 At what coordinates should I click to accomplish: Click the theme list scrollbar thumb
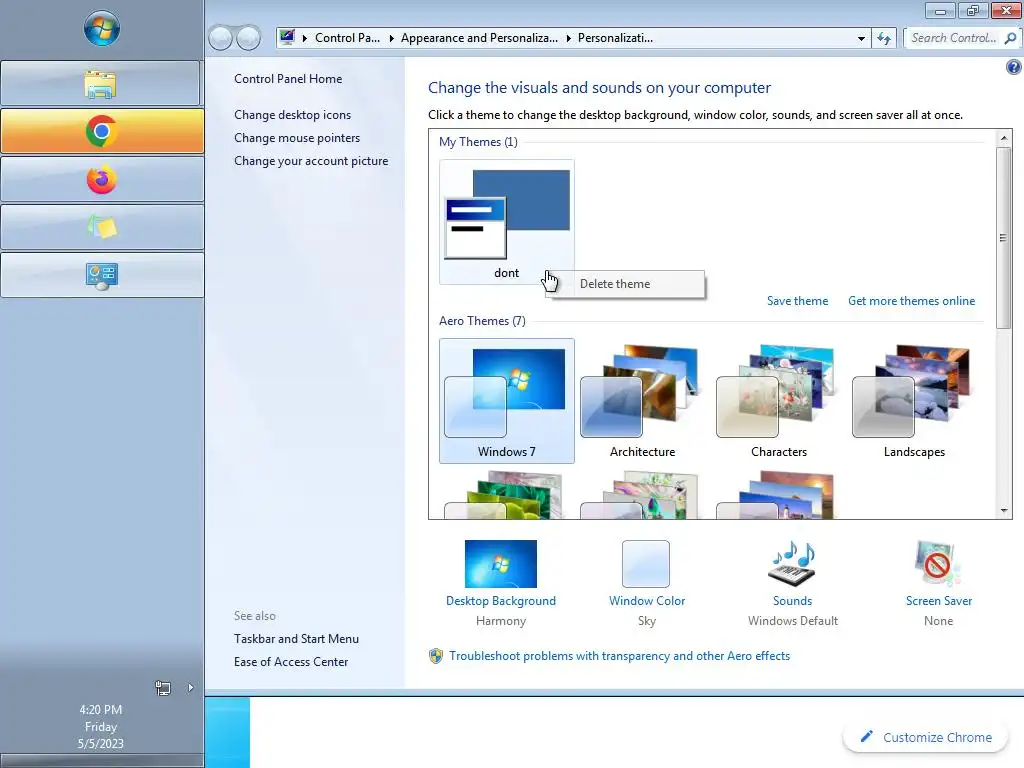(x=1004, y=238)
